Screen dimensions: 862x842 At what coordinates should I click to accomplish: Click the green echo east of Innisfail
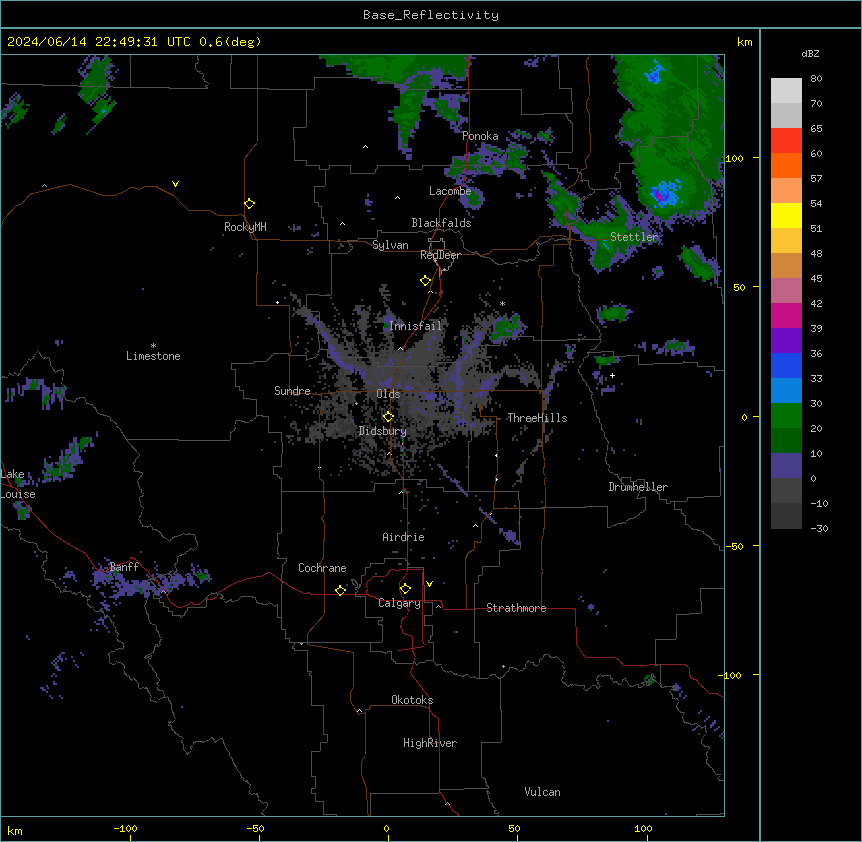click(x=505, y=328)
